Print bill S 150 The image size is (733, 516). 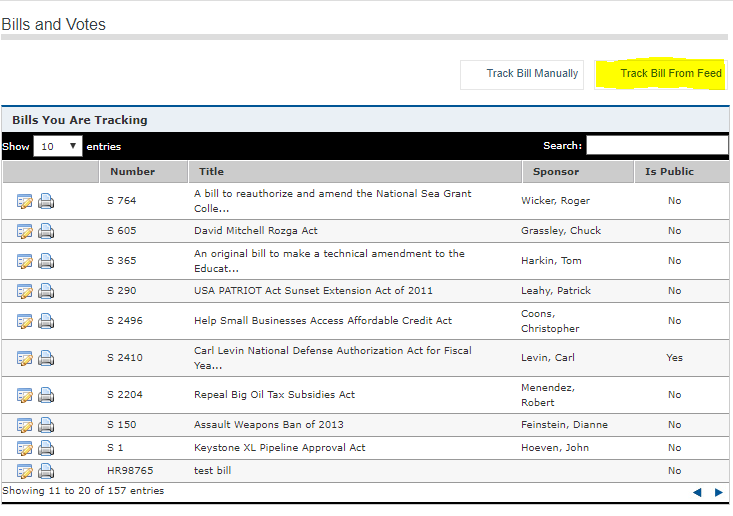[x=46, y=425]
